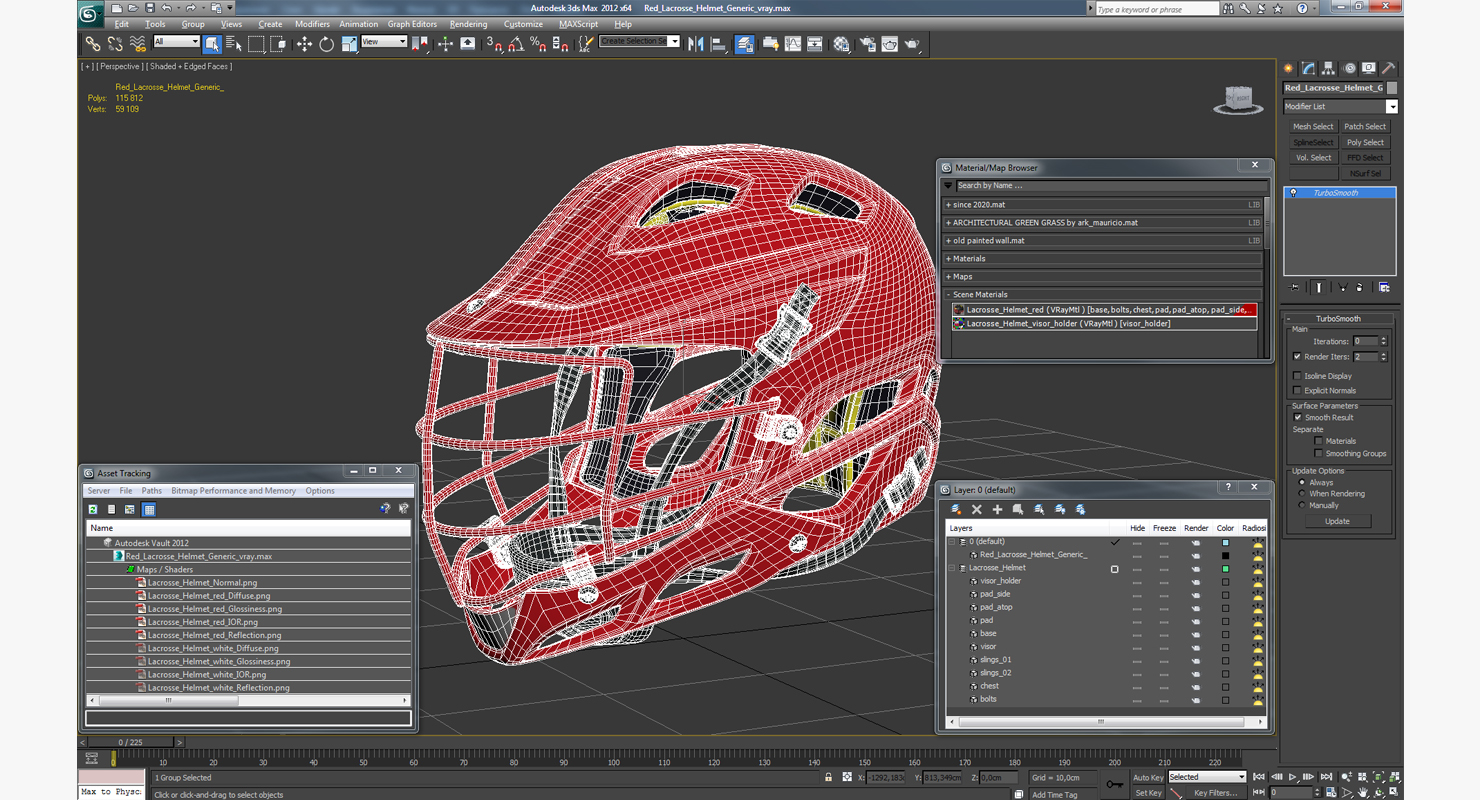
Task: Open the Graph Editors menu
Action: [412, 24]
